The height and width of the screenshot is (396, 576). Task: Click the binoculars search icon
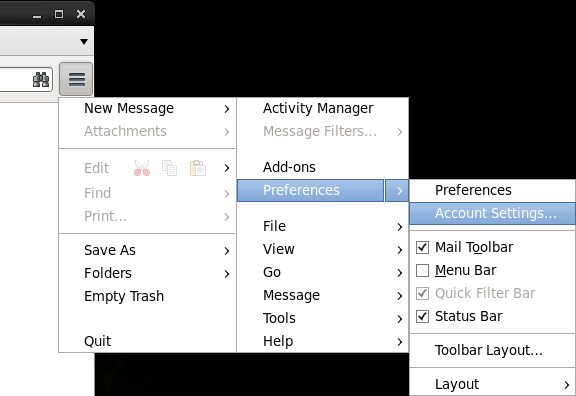point(41,79)
